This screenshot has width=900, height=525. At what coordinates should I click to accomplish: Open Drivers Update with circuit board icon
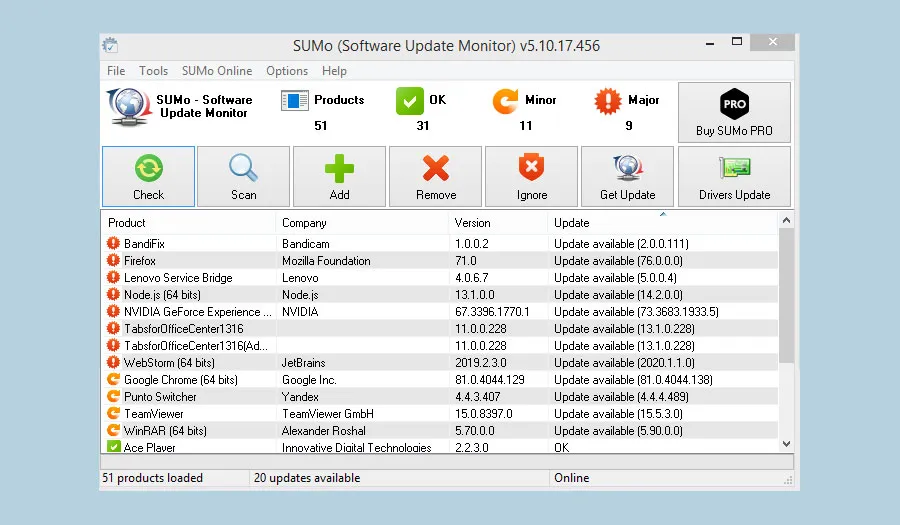(x=734, y=177)
